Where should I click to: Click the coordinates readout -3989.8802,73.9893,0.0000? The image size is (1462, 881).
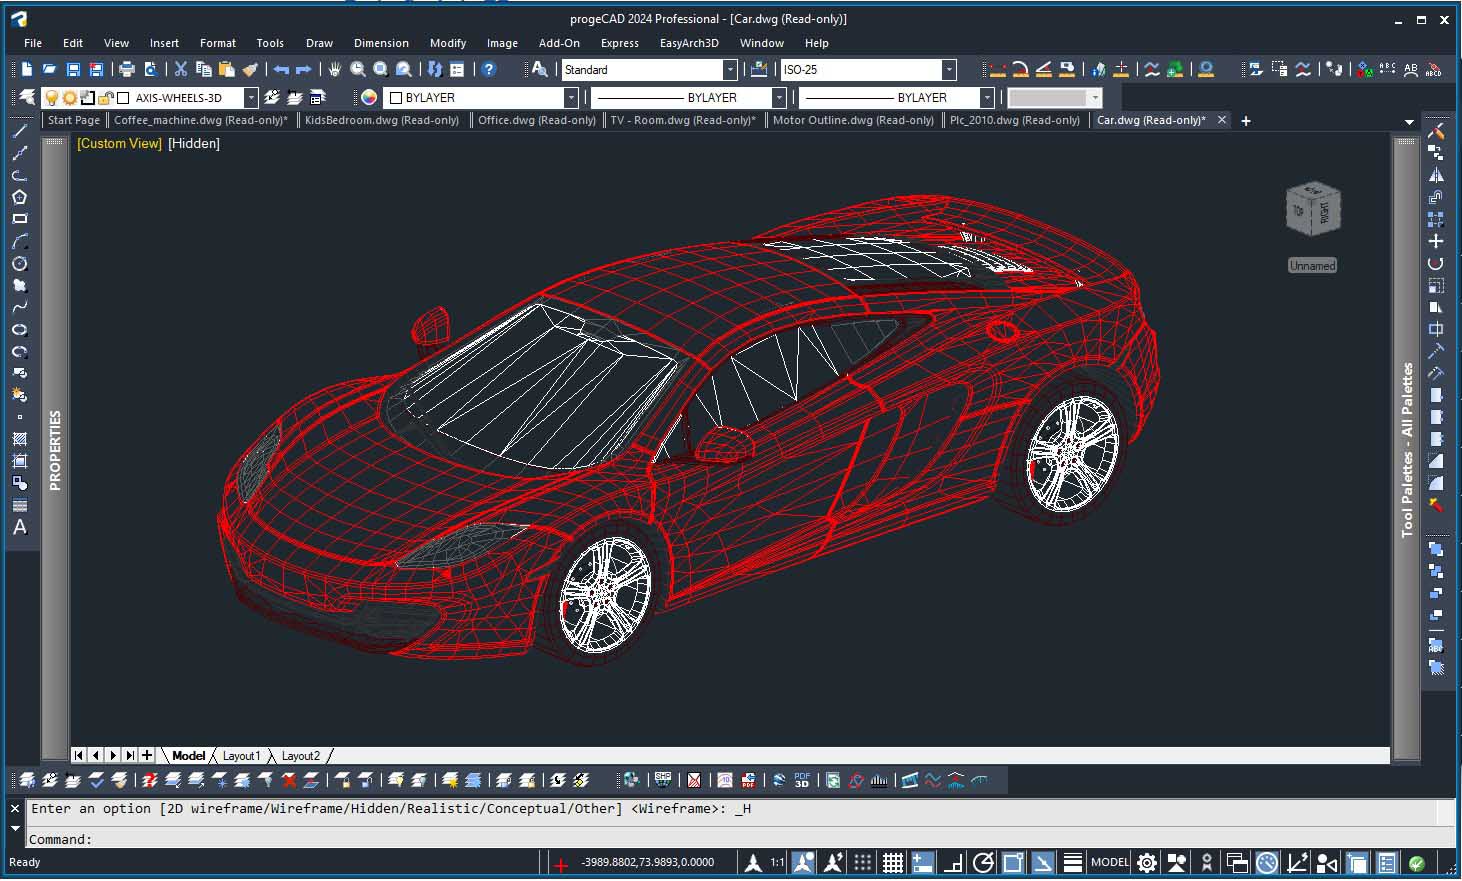point(648,862)
